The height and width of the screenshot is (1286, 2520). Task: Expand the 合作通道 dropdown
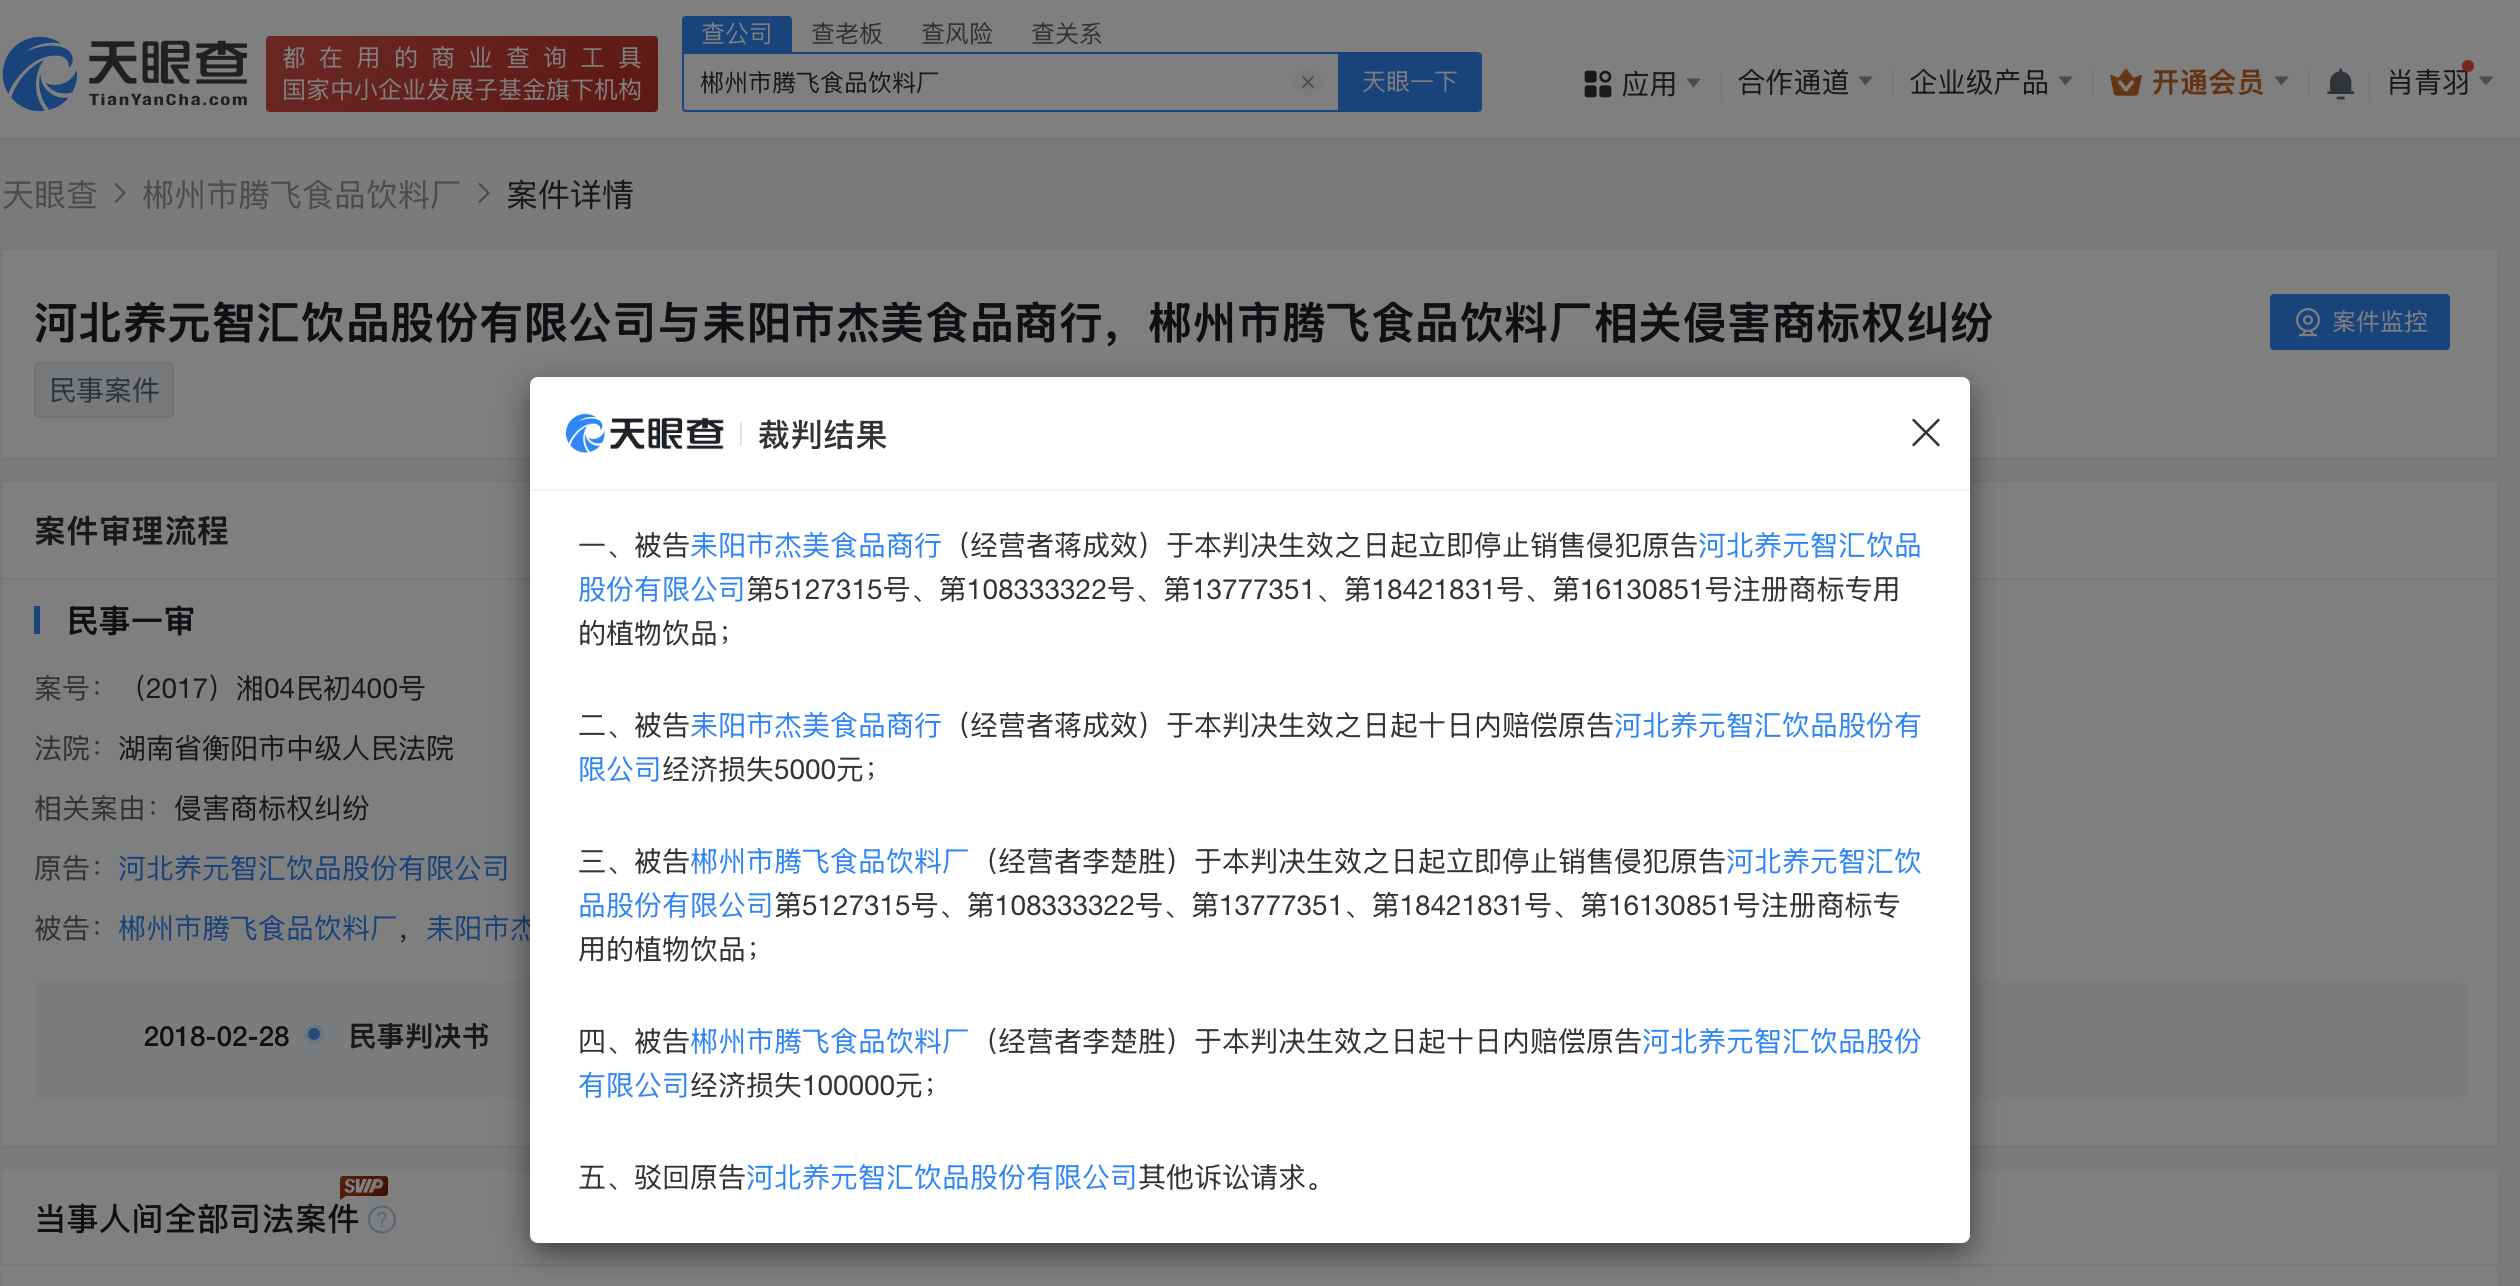(x=1865, y=82)
